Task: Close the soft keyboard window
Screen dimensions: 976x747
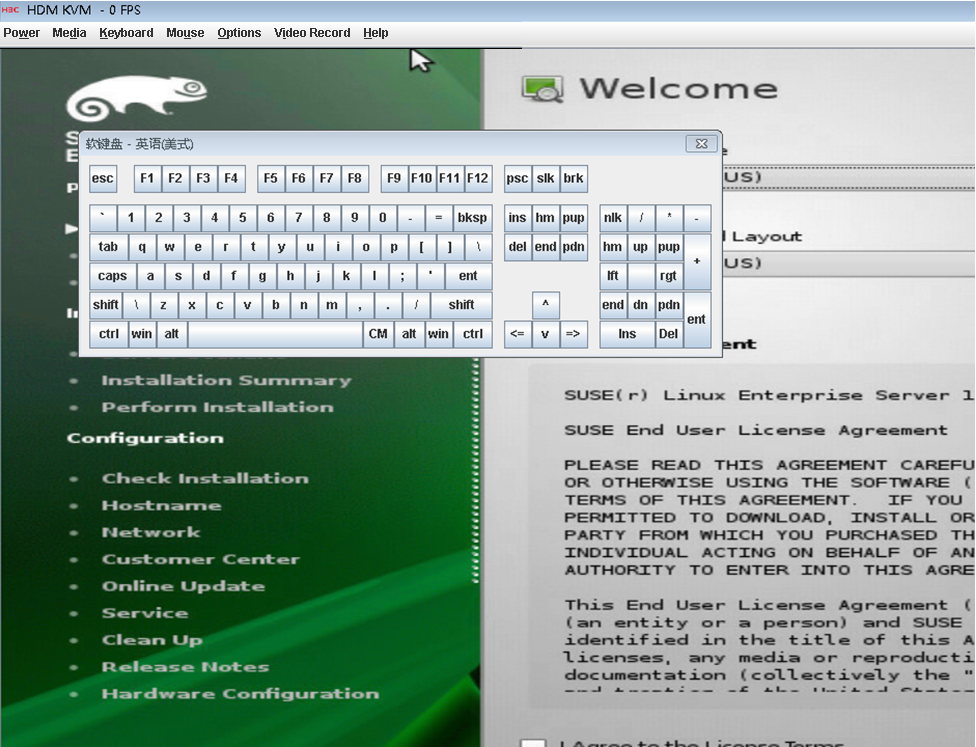Action: [x=702, y=144]
